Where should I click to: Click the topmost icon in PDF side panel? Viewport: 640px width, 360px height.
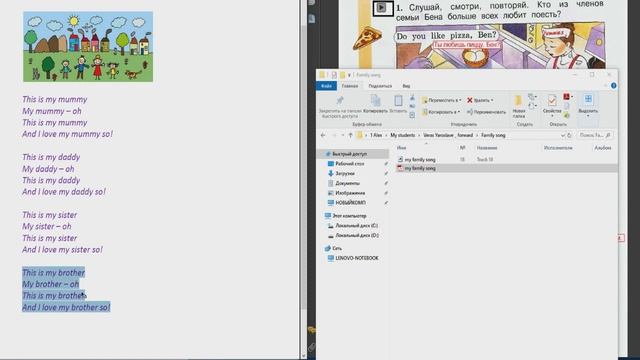click(312, 2)
